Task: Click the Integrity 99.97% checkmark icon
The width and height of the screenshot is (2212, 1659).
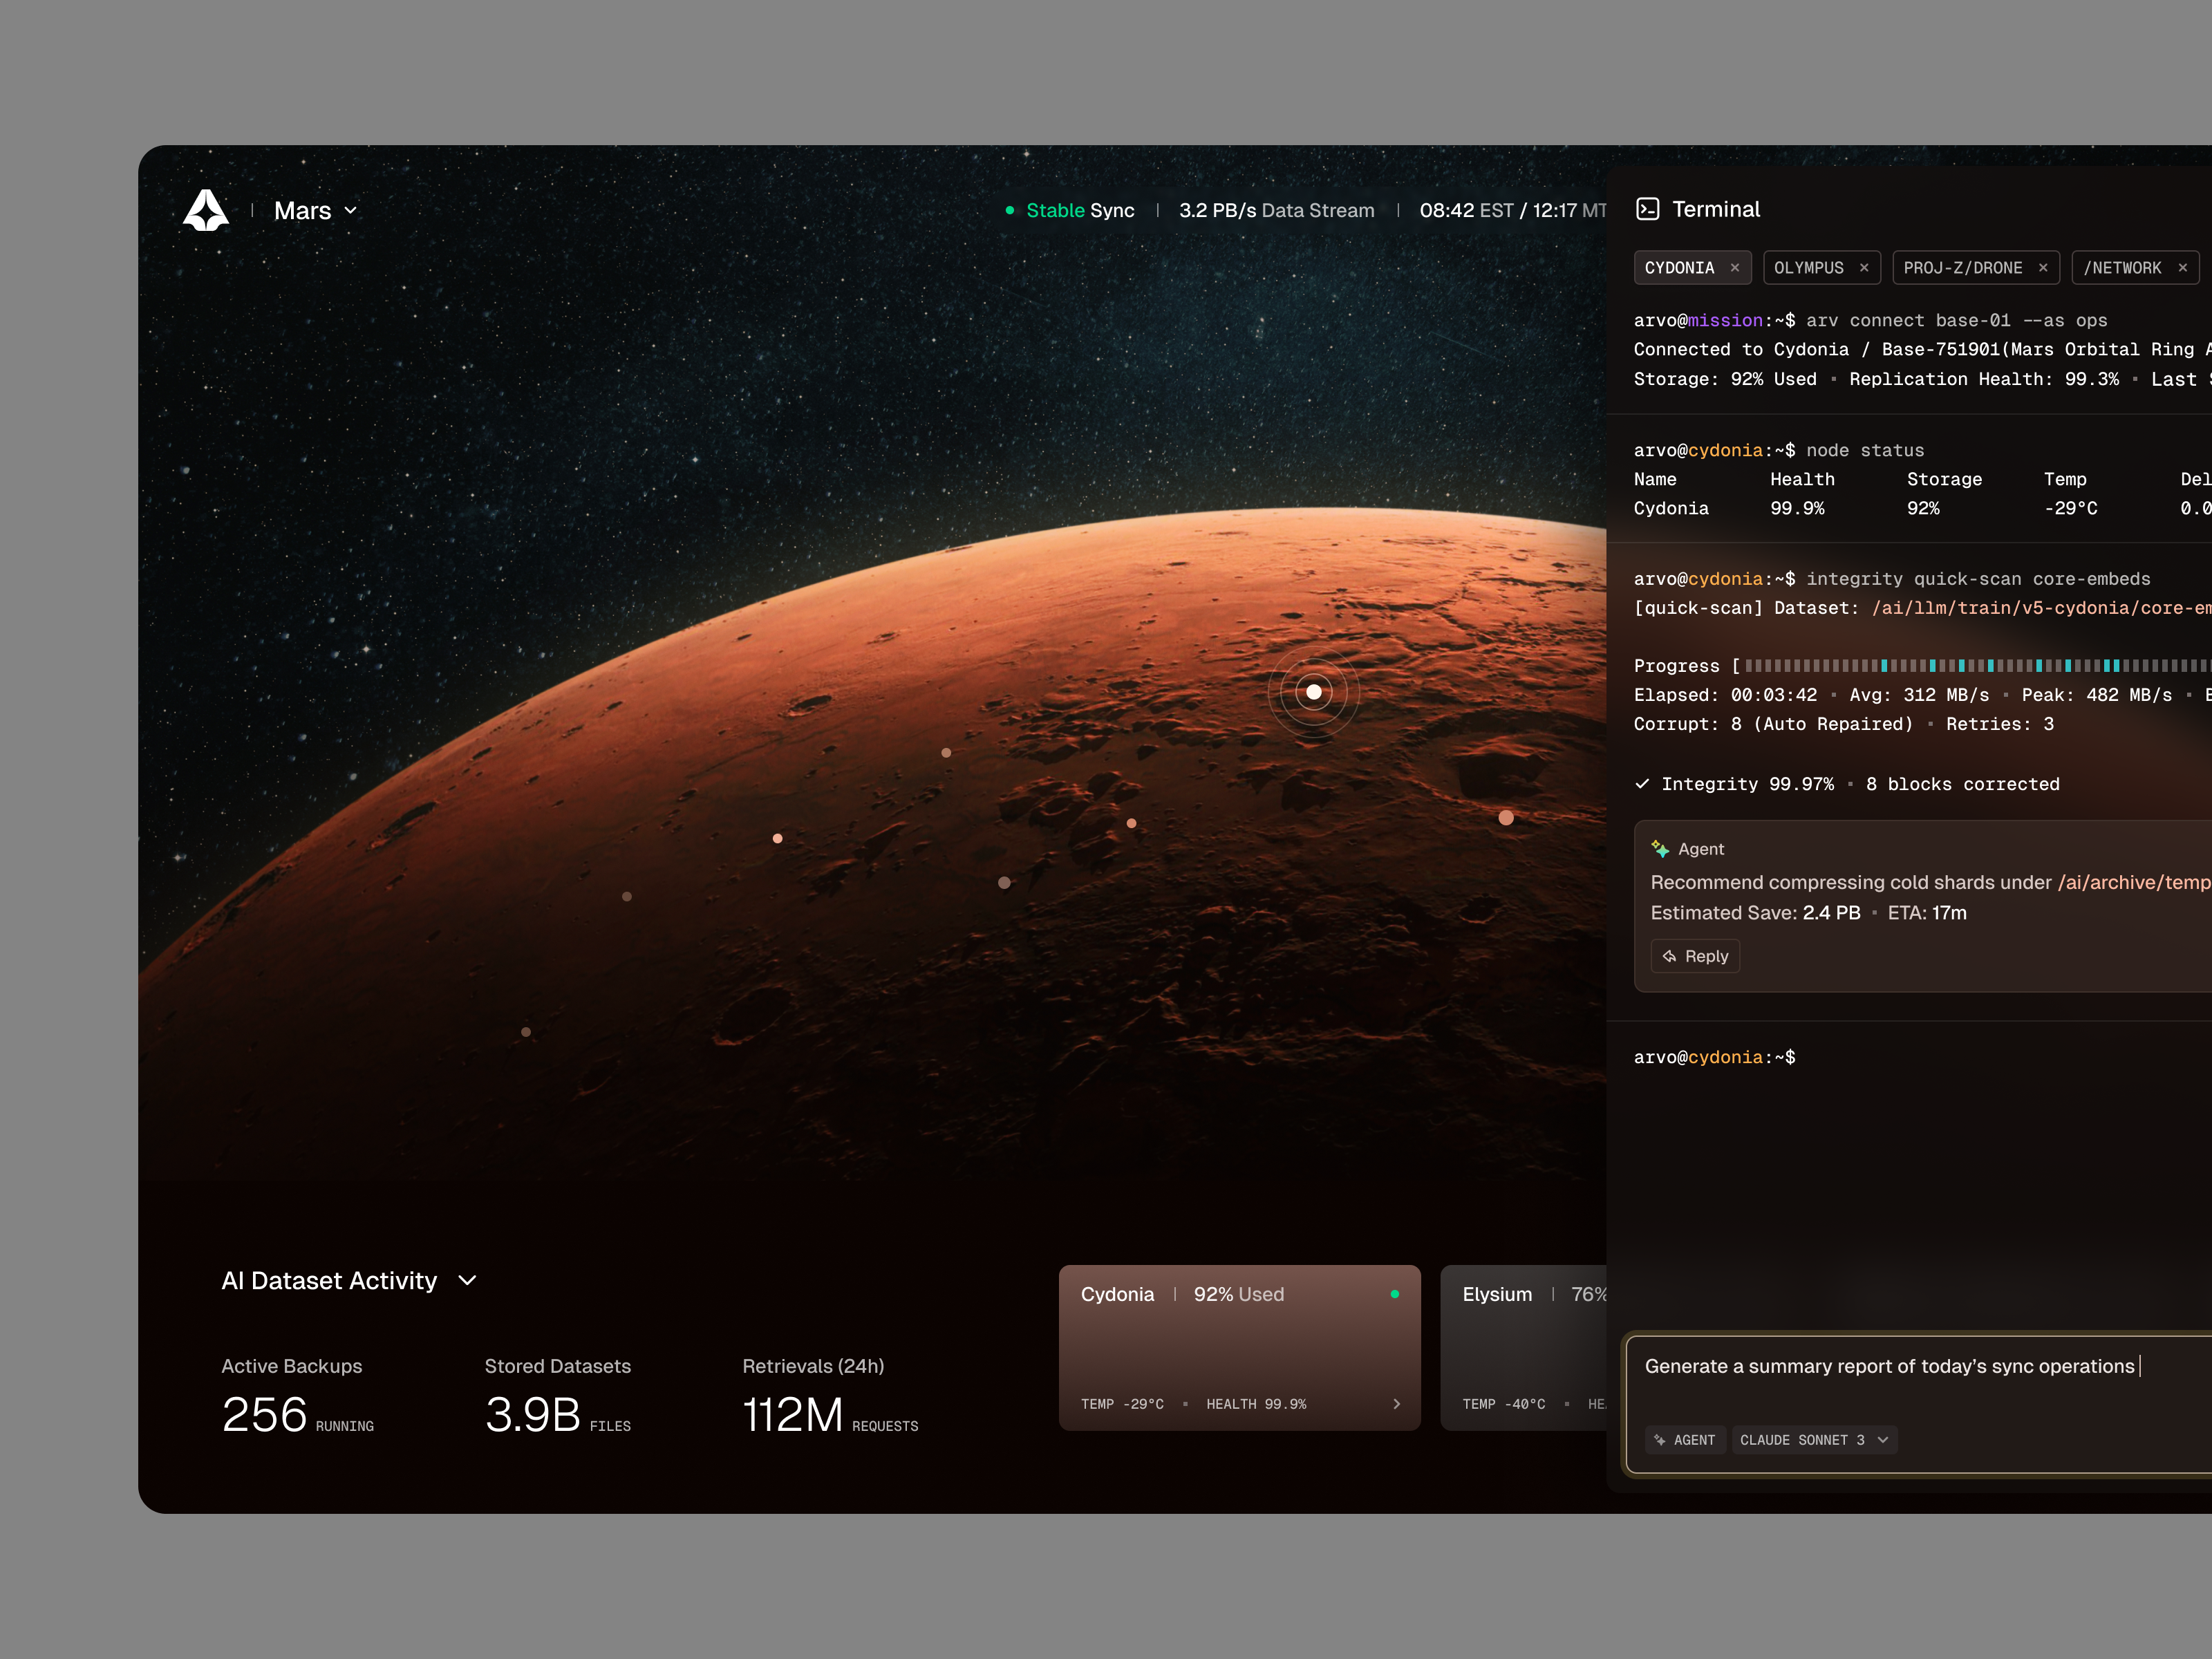Action: point(1642,784)
